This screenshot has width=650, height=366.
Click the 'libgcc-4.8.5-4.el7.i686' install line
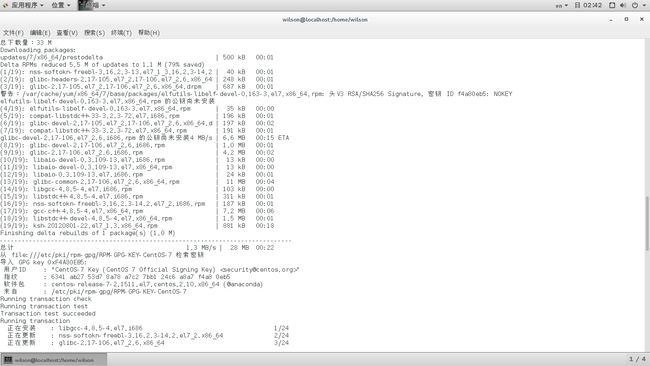click(x=148, y=328)
